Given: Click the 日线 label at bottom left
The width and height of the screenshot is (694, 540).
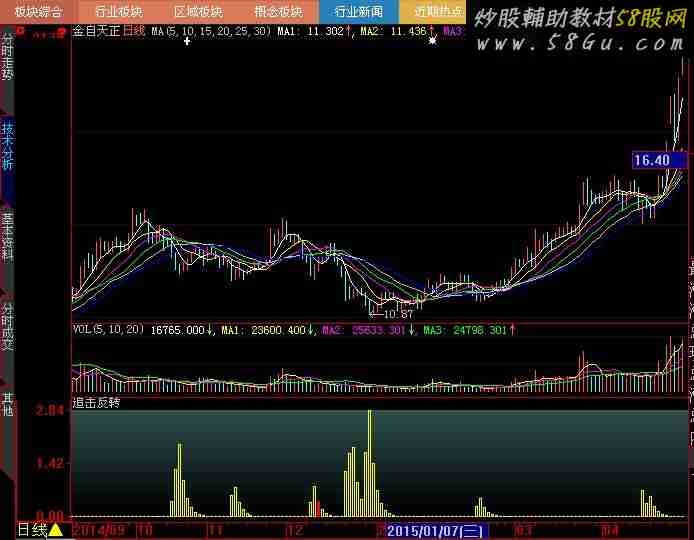Looking at the screenshot, I should [x=32, y=530].
